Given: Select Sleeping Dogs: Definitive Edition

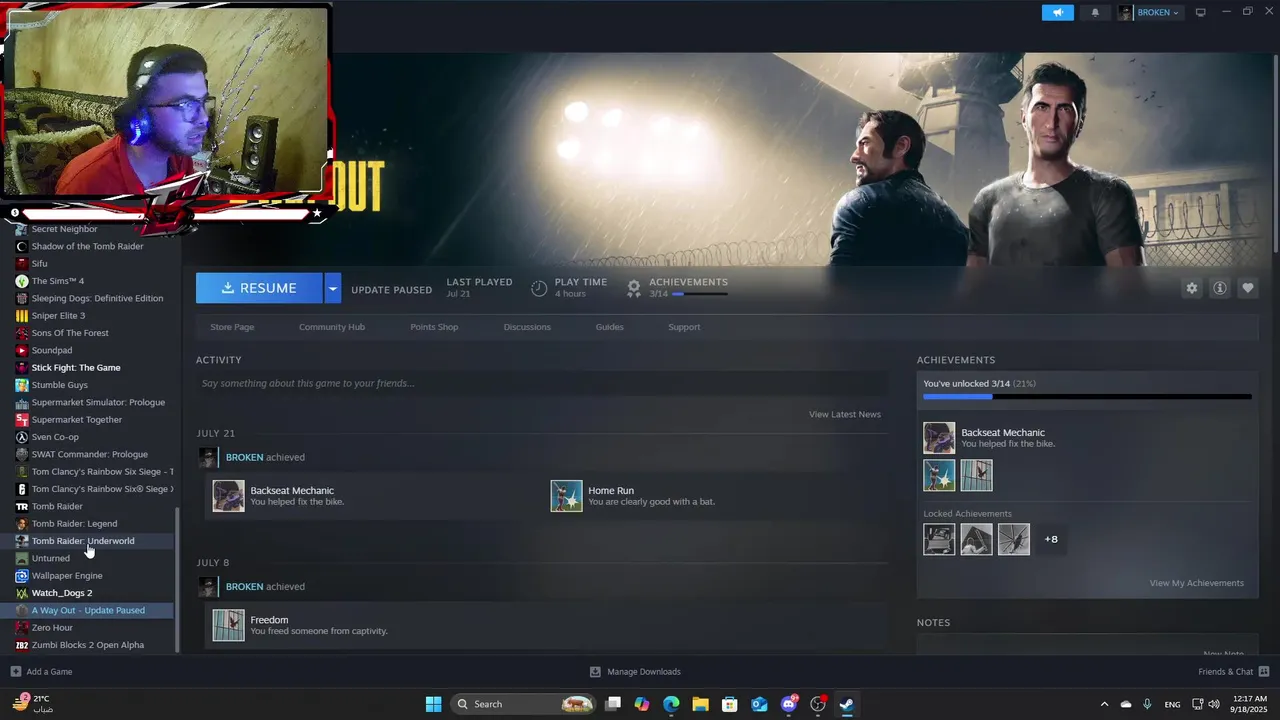Looking at the screenshot, I should click(97, 298).
